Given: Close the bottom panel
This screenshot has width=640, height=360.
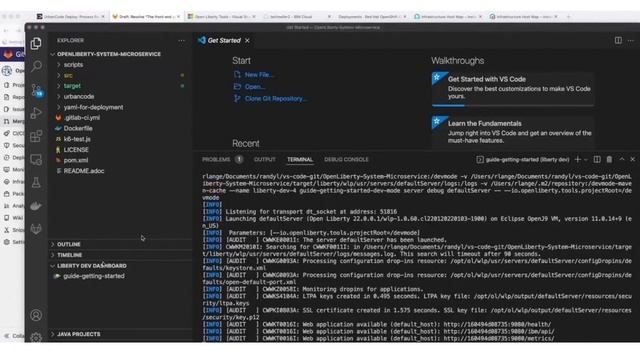Looking at the screenshot, I should click(632, 160).
